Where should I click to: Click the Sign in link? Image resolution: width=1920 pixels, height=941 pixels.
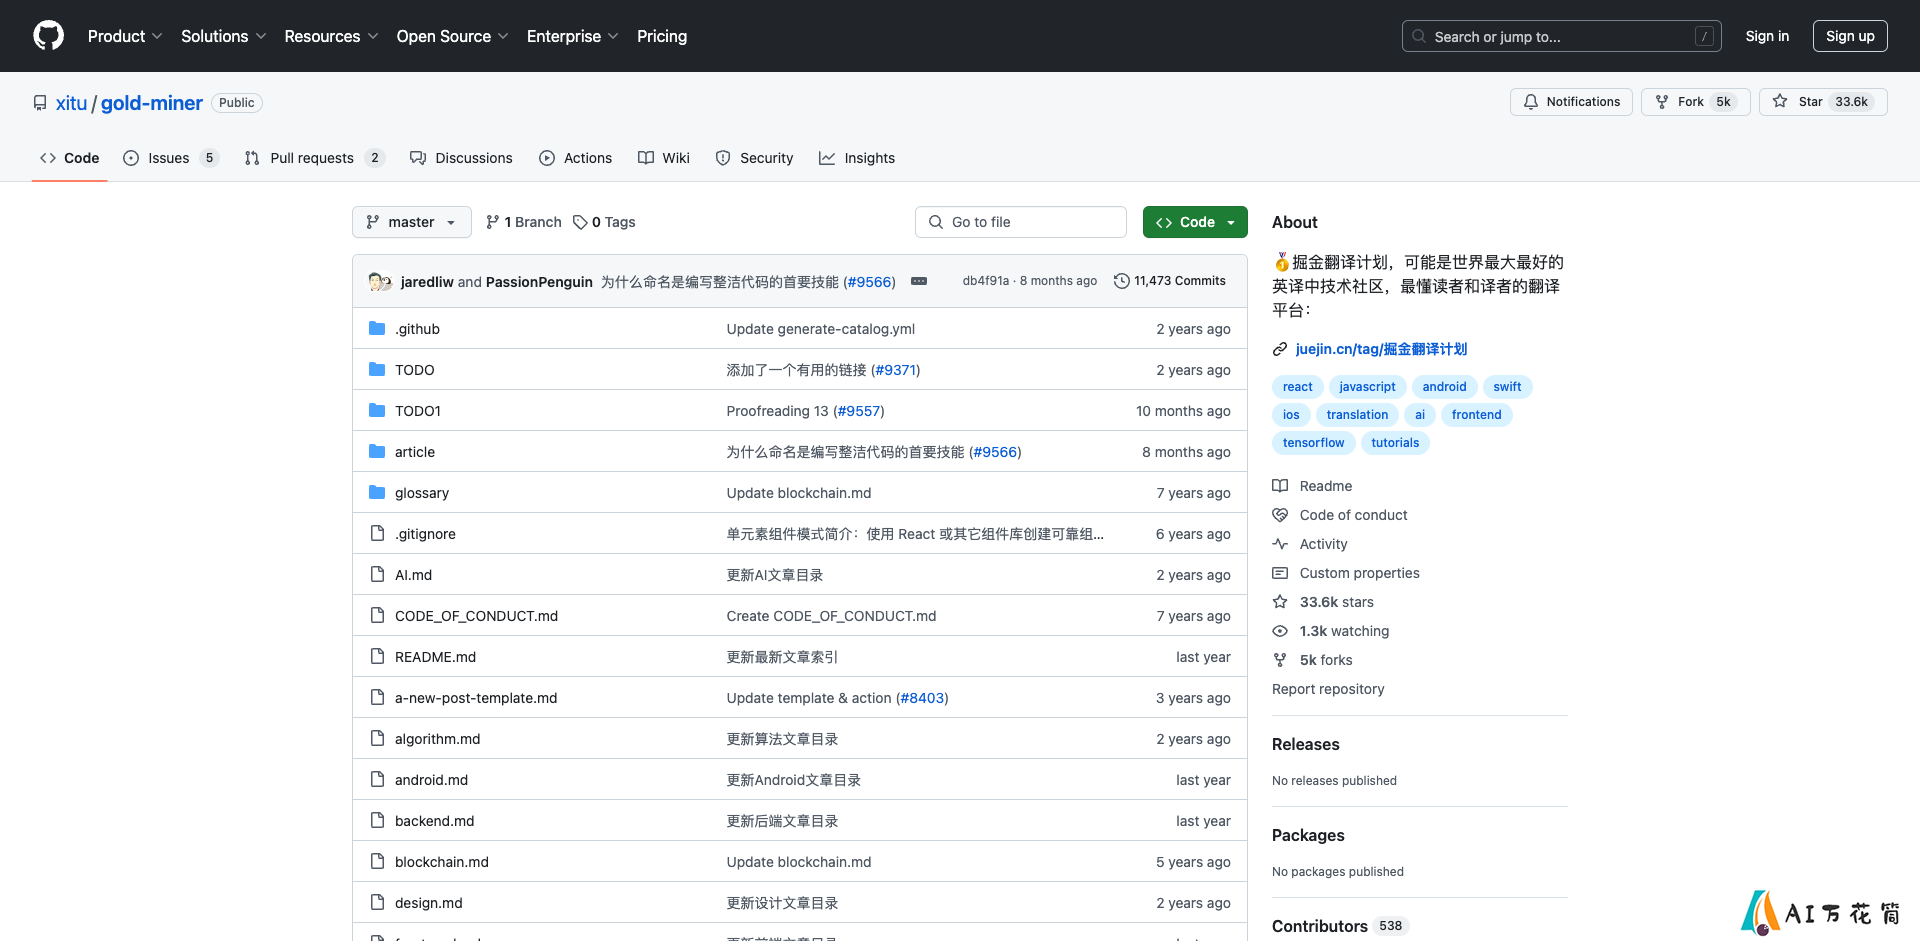1767,36
